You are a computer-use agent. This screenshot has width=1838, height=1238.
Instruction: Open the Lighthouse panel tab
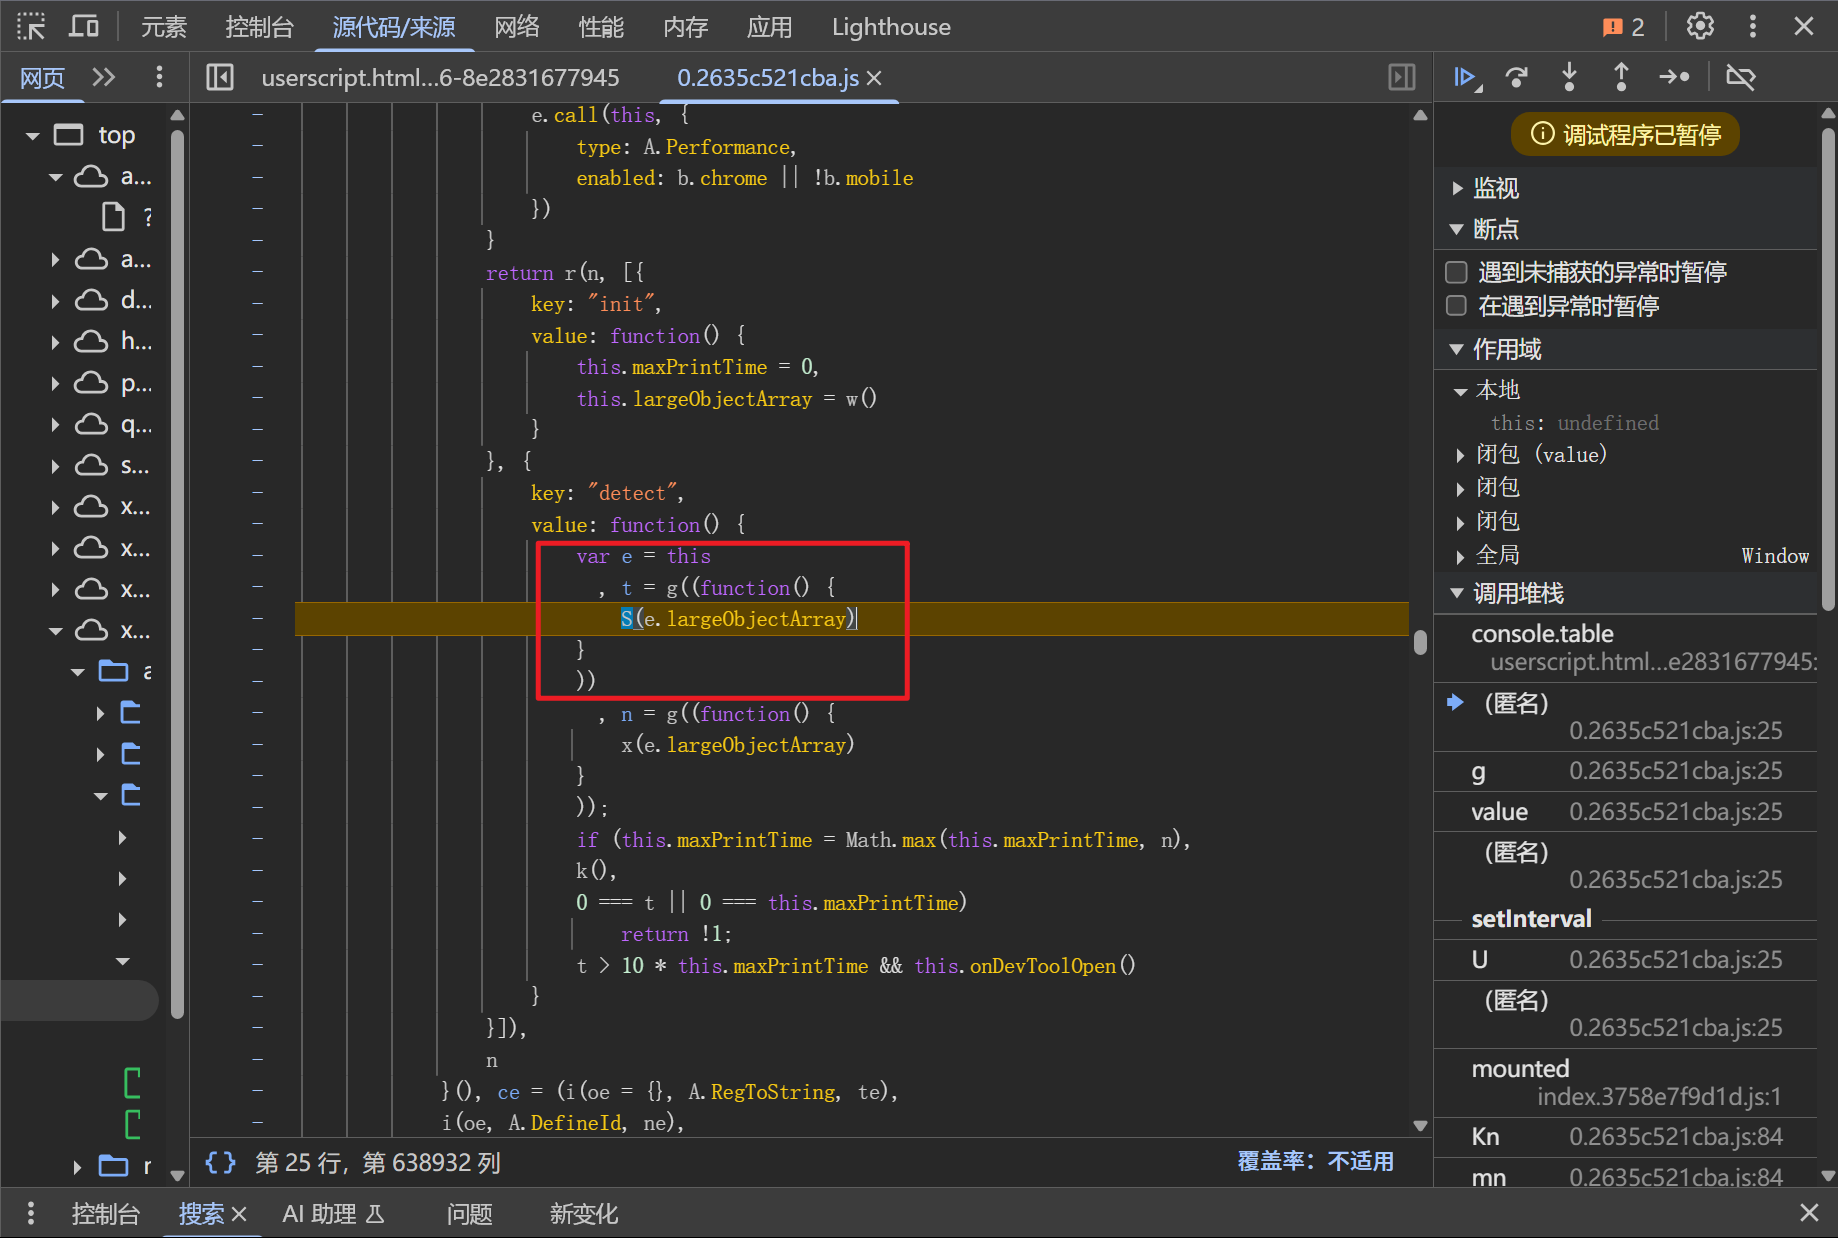pos(890,27)
